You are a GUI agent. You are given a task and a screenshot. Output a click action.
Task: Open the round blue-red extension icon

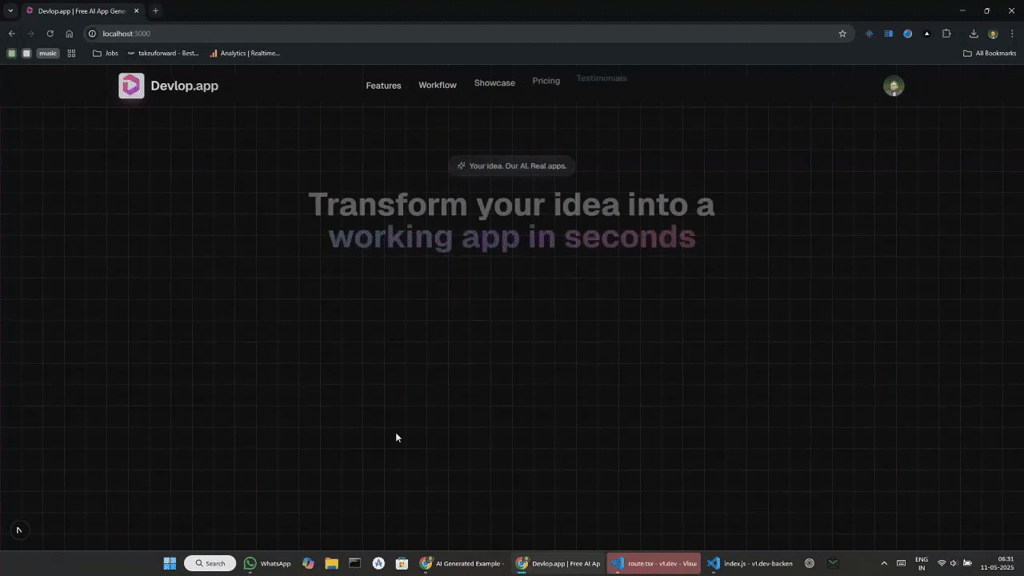click(908, 34)
